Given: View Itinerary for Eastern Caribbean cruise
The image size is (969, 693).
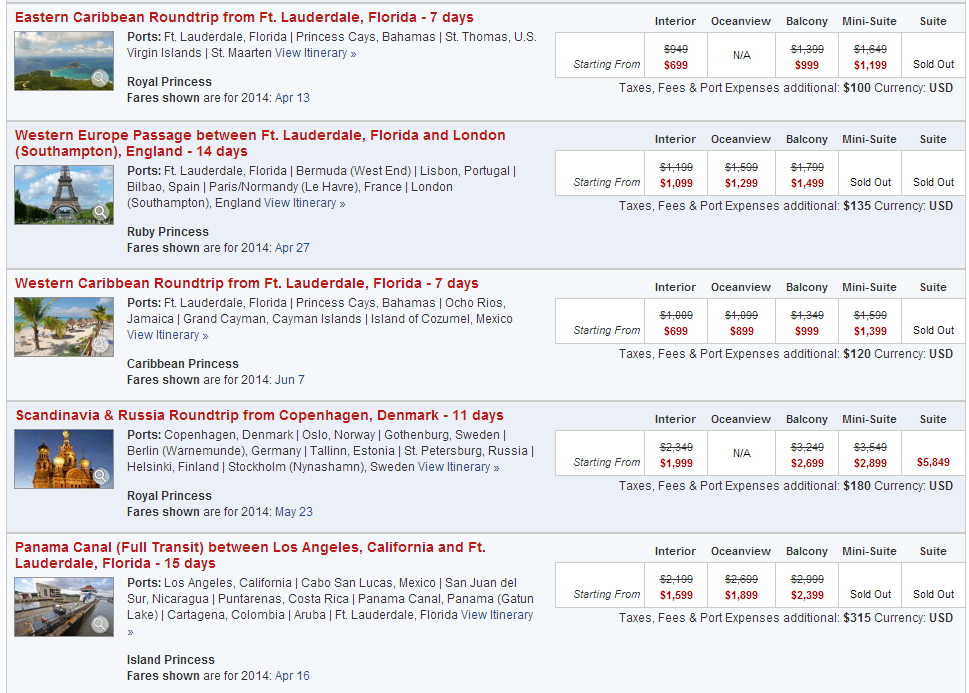Looking at the screenshot, I should [x=316, y=53].
